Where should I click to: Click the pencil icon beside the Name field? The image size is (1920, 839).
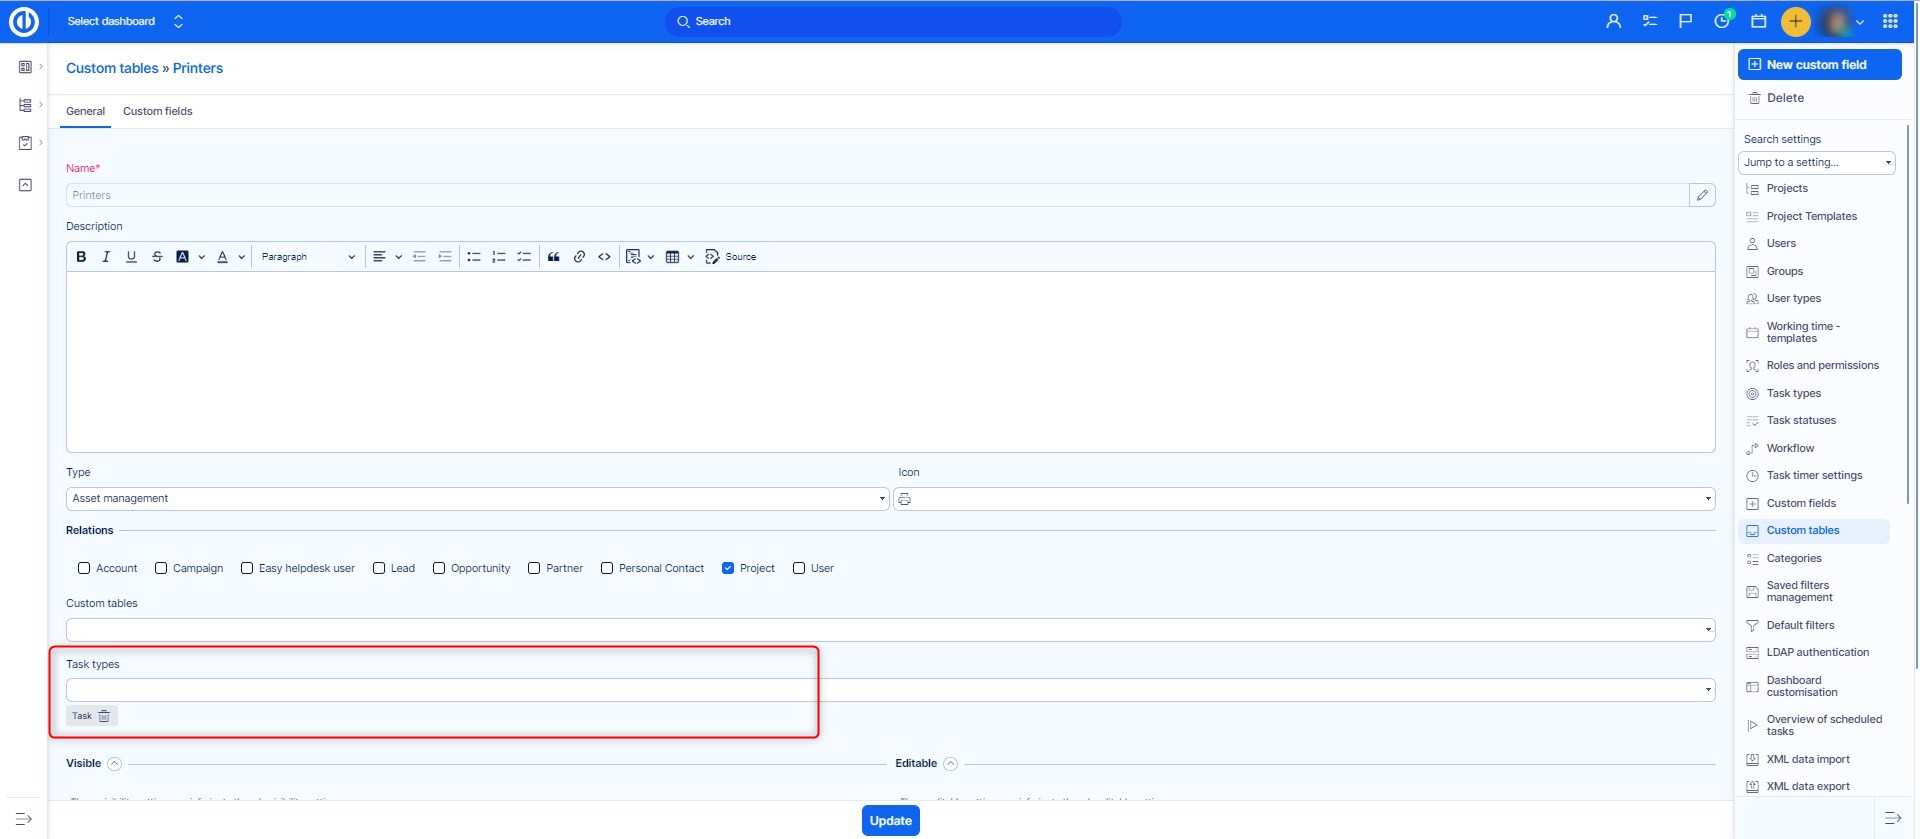point(1702,195)
